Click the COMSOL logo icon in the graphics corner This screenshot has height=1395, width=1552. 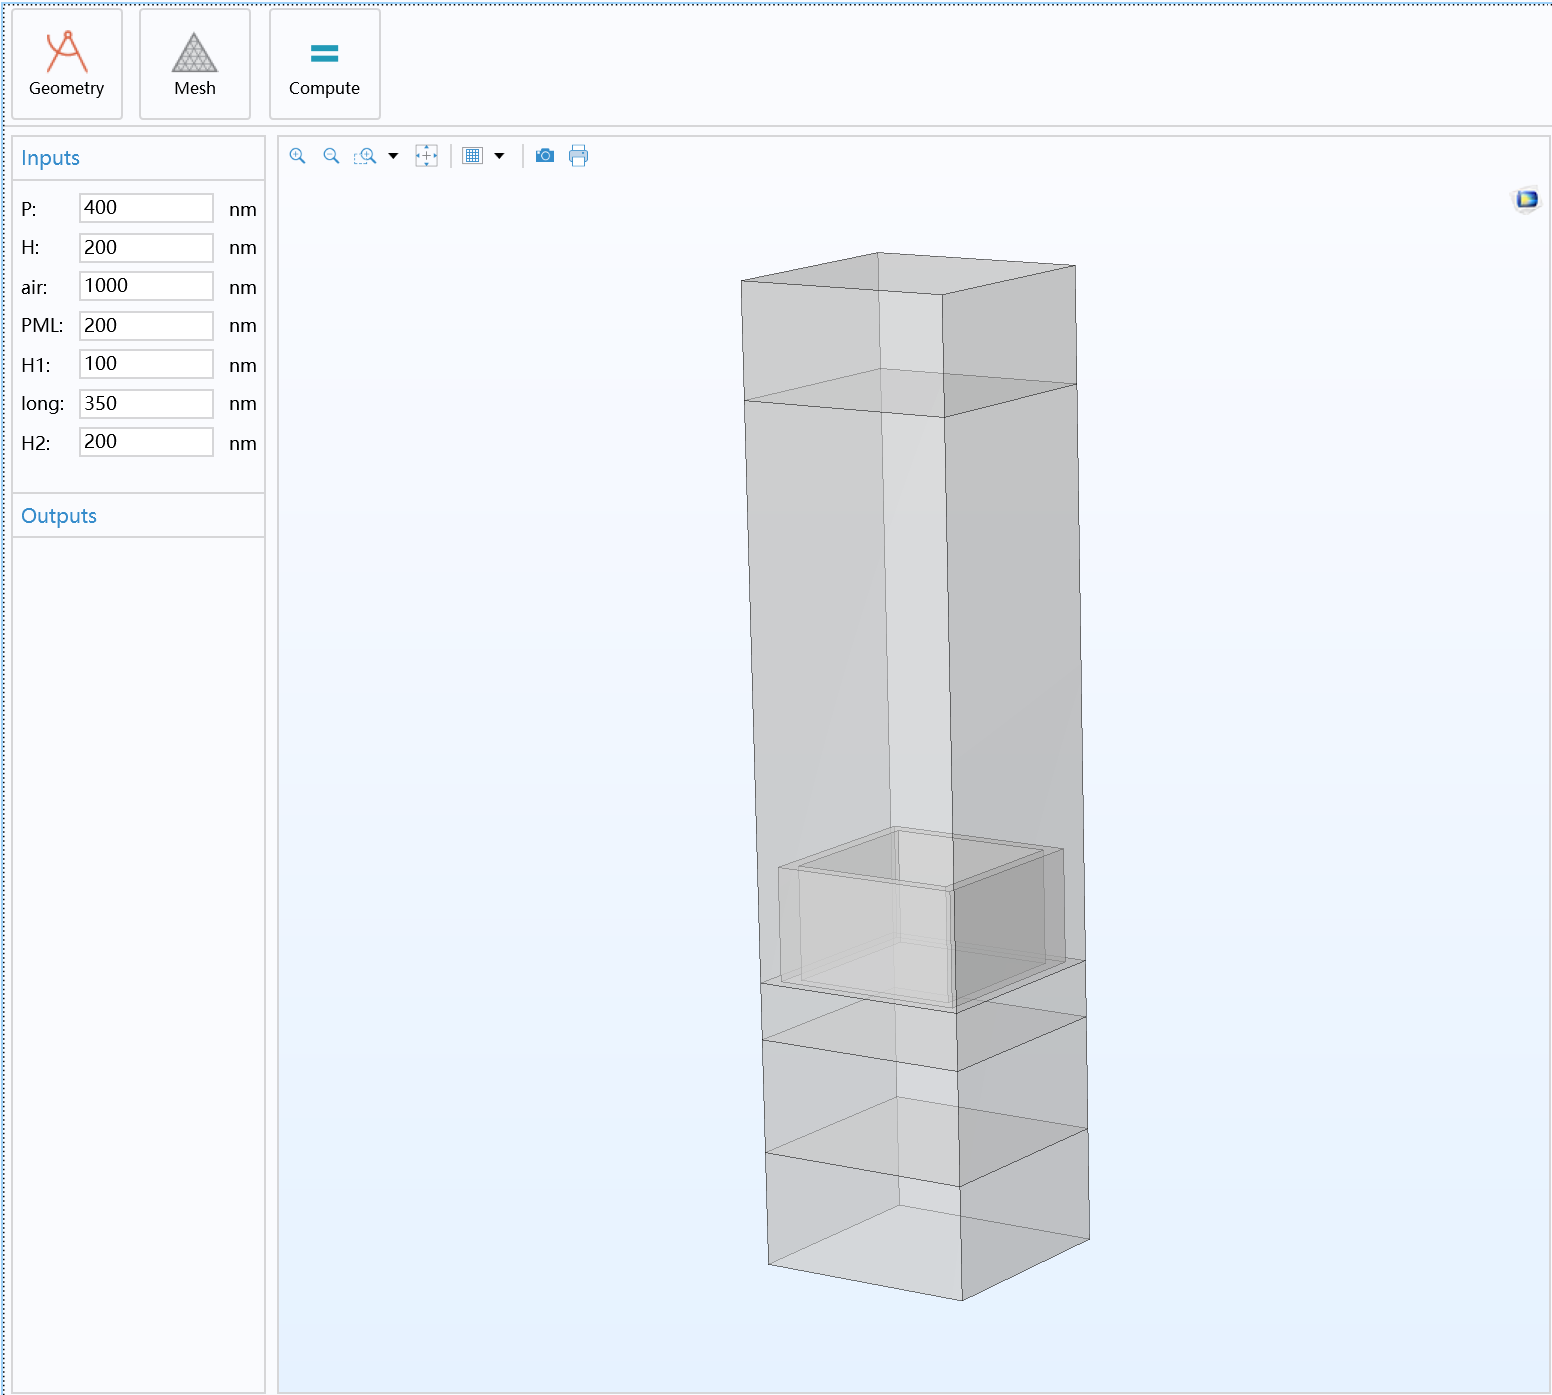point(1526,200)
